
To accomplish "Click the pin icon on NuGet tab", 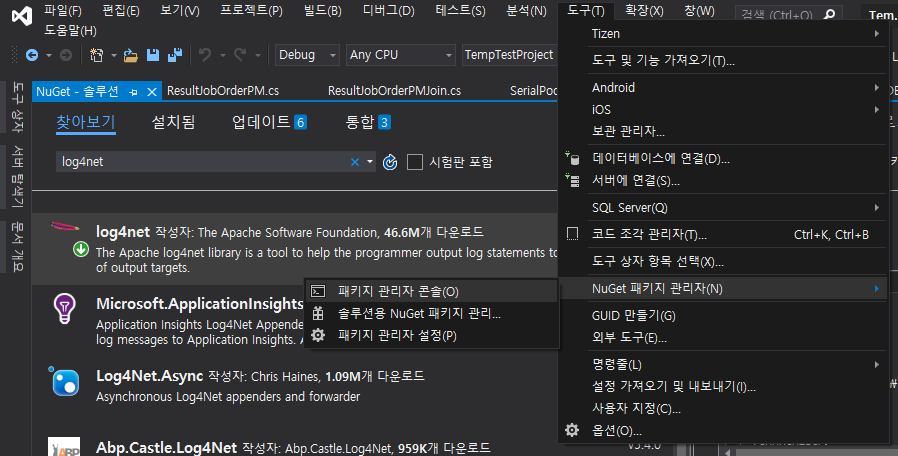I will (133, 92).
